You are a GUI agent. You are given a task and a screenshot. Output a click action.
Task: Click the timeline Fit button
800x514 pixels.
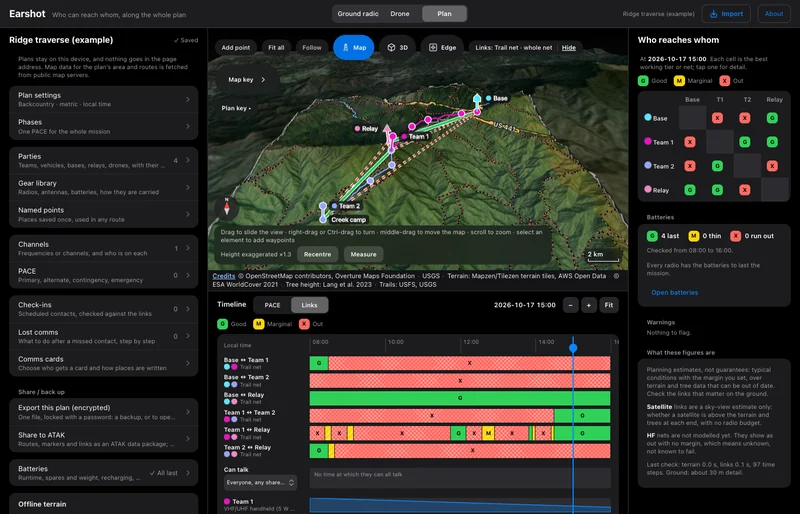(x=609, y=305)
